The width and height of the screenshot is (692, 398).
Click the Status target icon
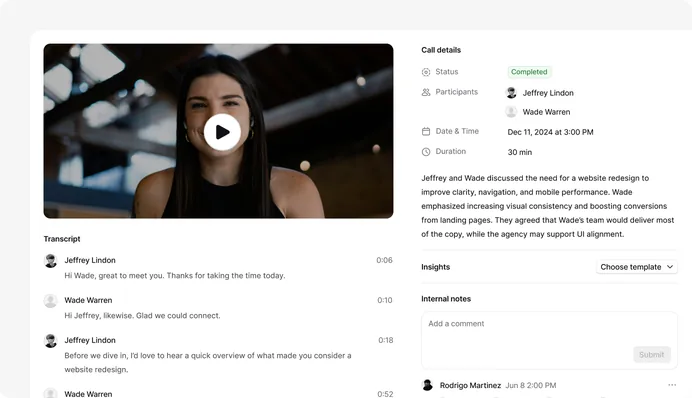[x=426, y=72]
